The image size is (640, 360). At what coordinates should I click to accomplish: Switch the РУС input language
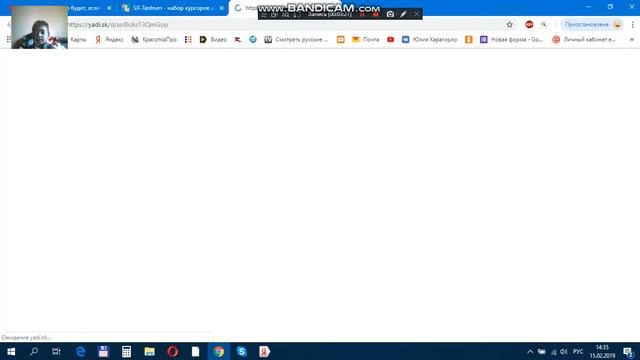pyautogui.click(x=578, y=351)
